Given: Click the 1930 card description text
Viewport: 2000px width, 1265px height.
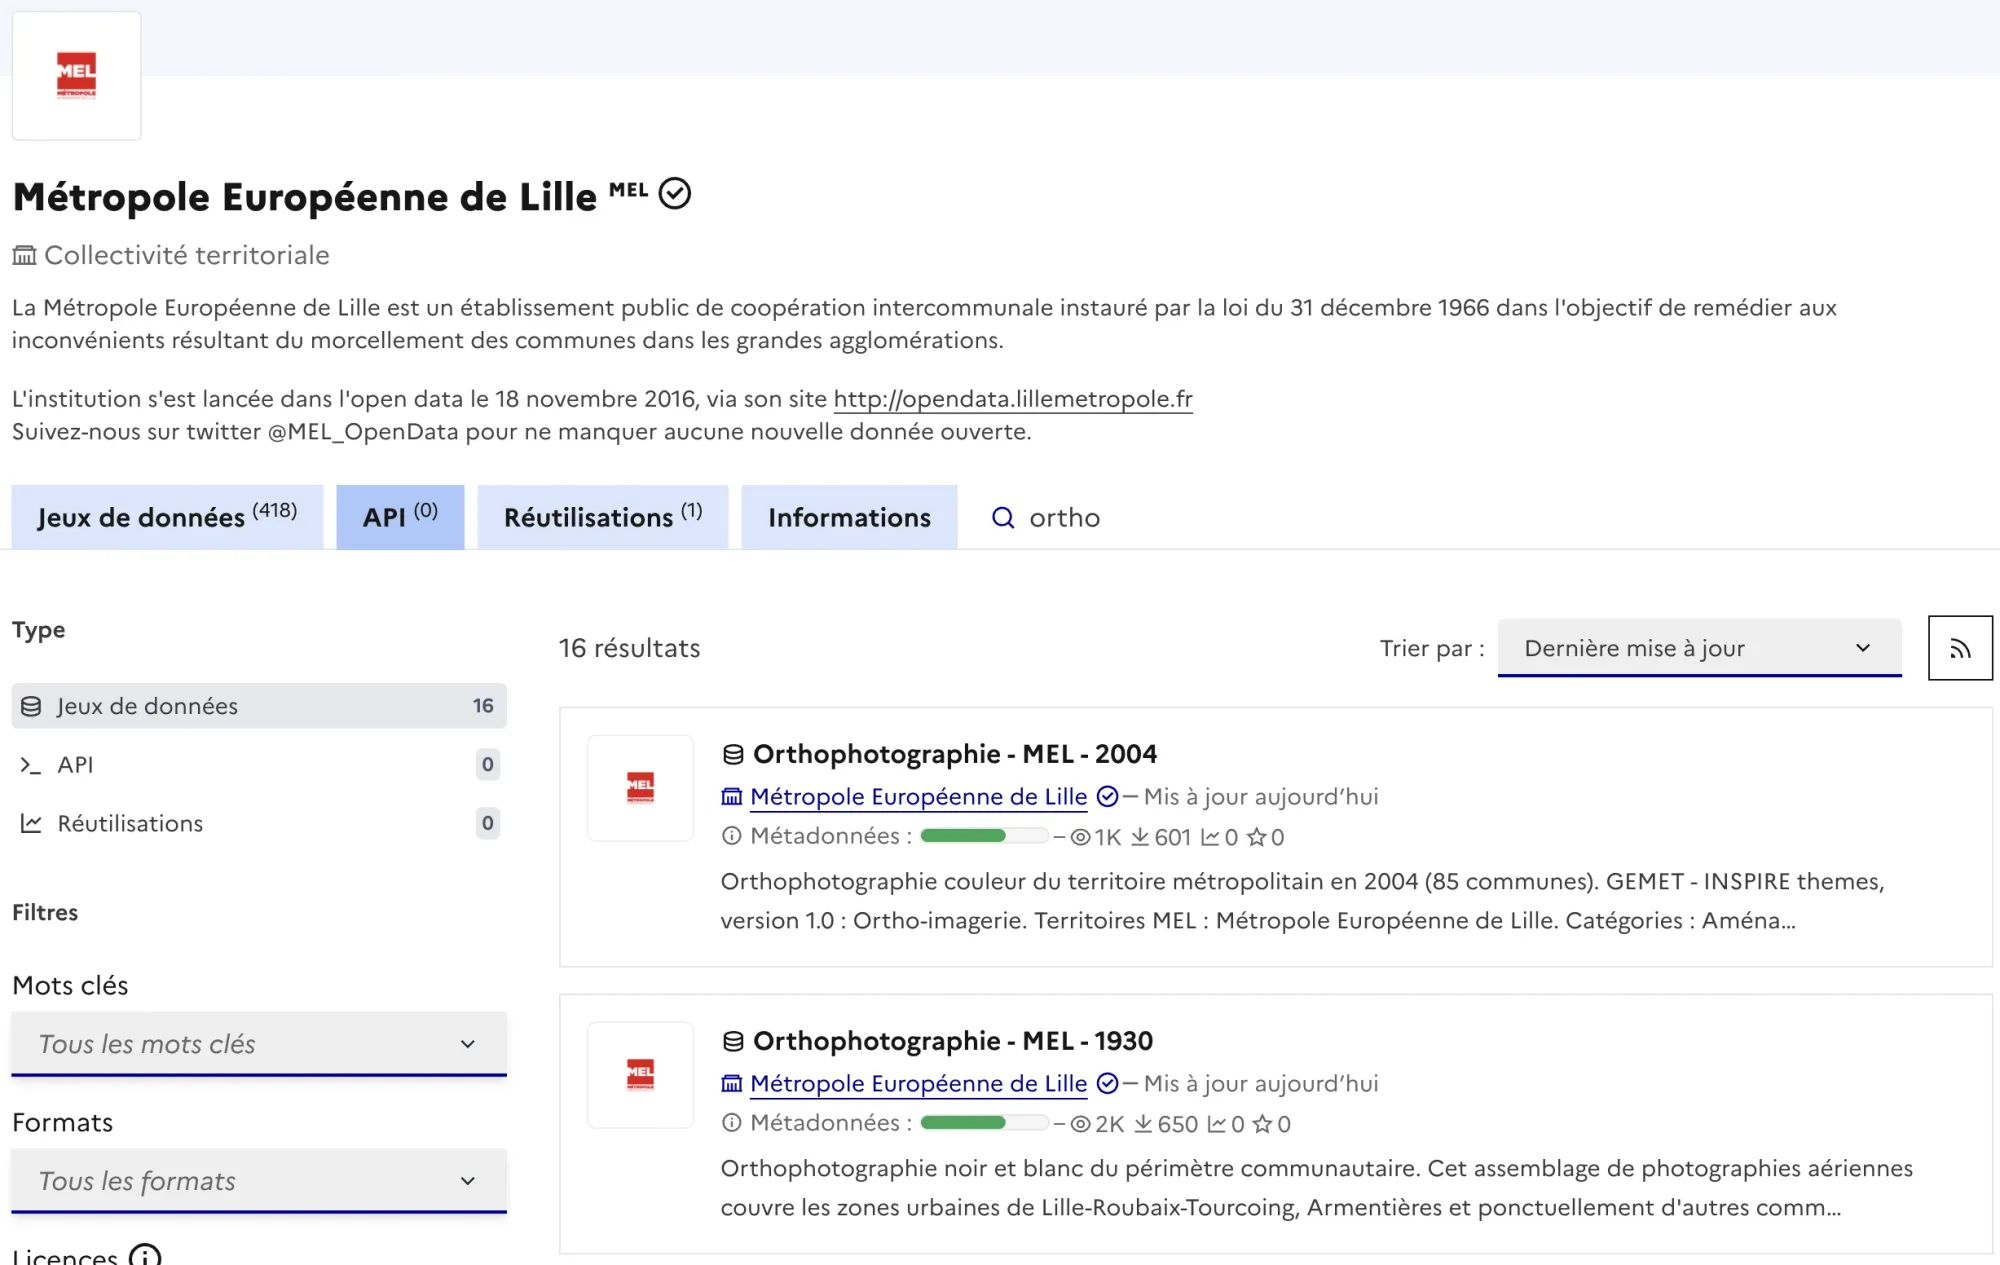Looking at the screenshot, I should (x=1316, y=1188).
